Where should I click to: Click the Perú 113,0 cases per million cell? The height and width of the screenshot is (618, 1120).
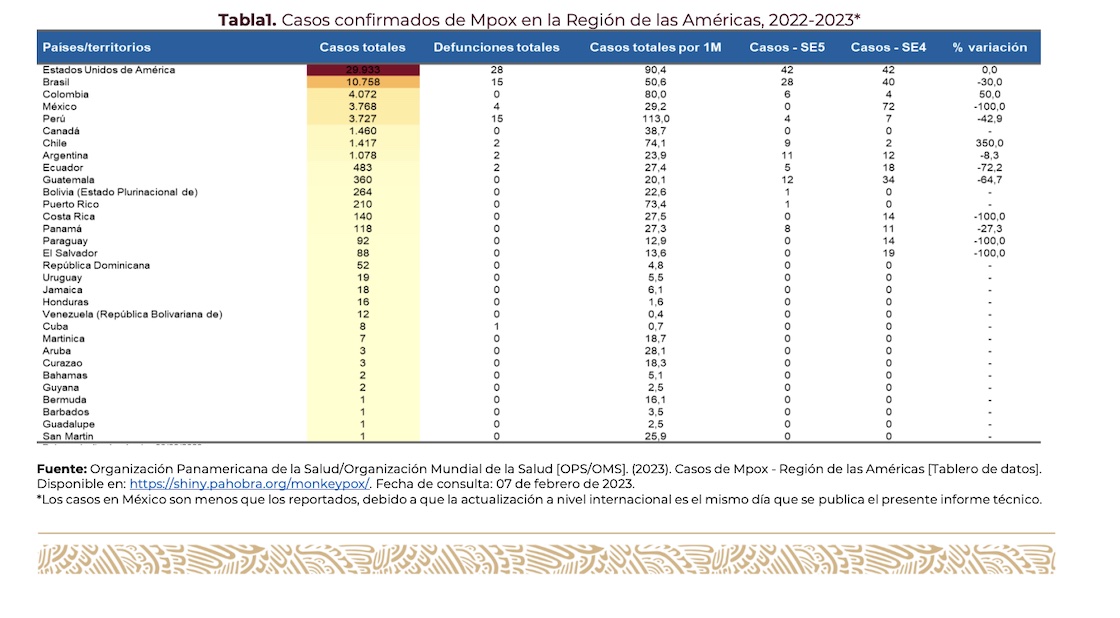click(655, 119)
